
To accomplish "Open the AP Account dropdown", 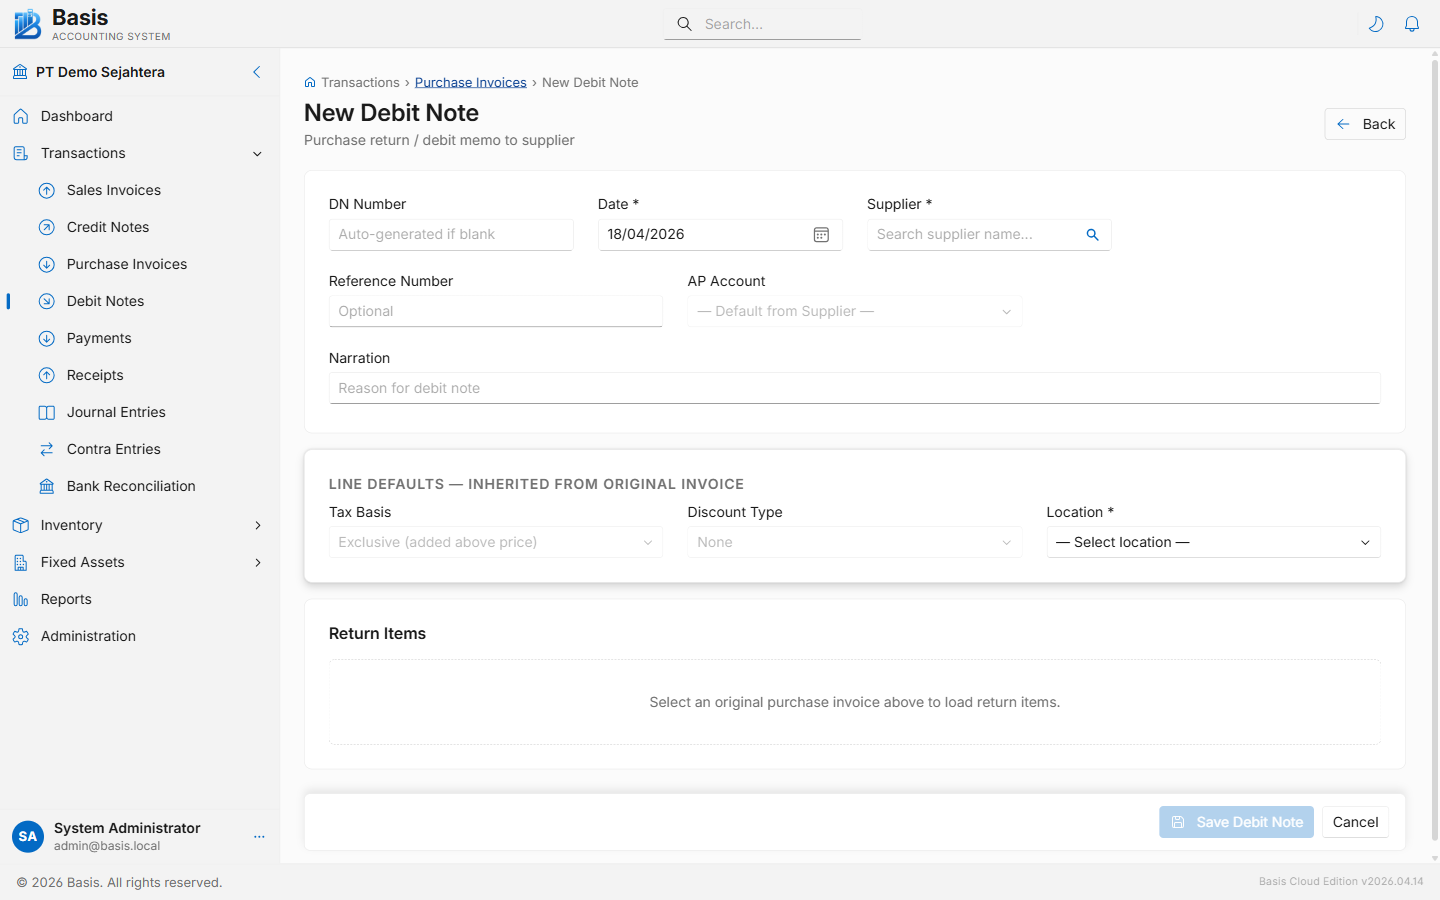I will click(x=854, y=311).
